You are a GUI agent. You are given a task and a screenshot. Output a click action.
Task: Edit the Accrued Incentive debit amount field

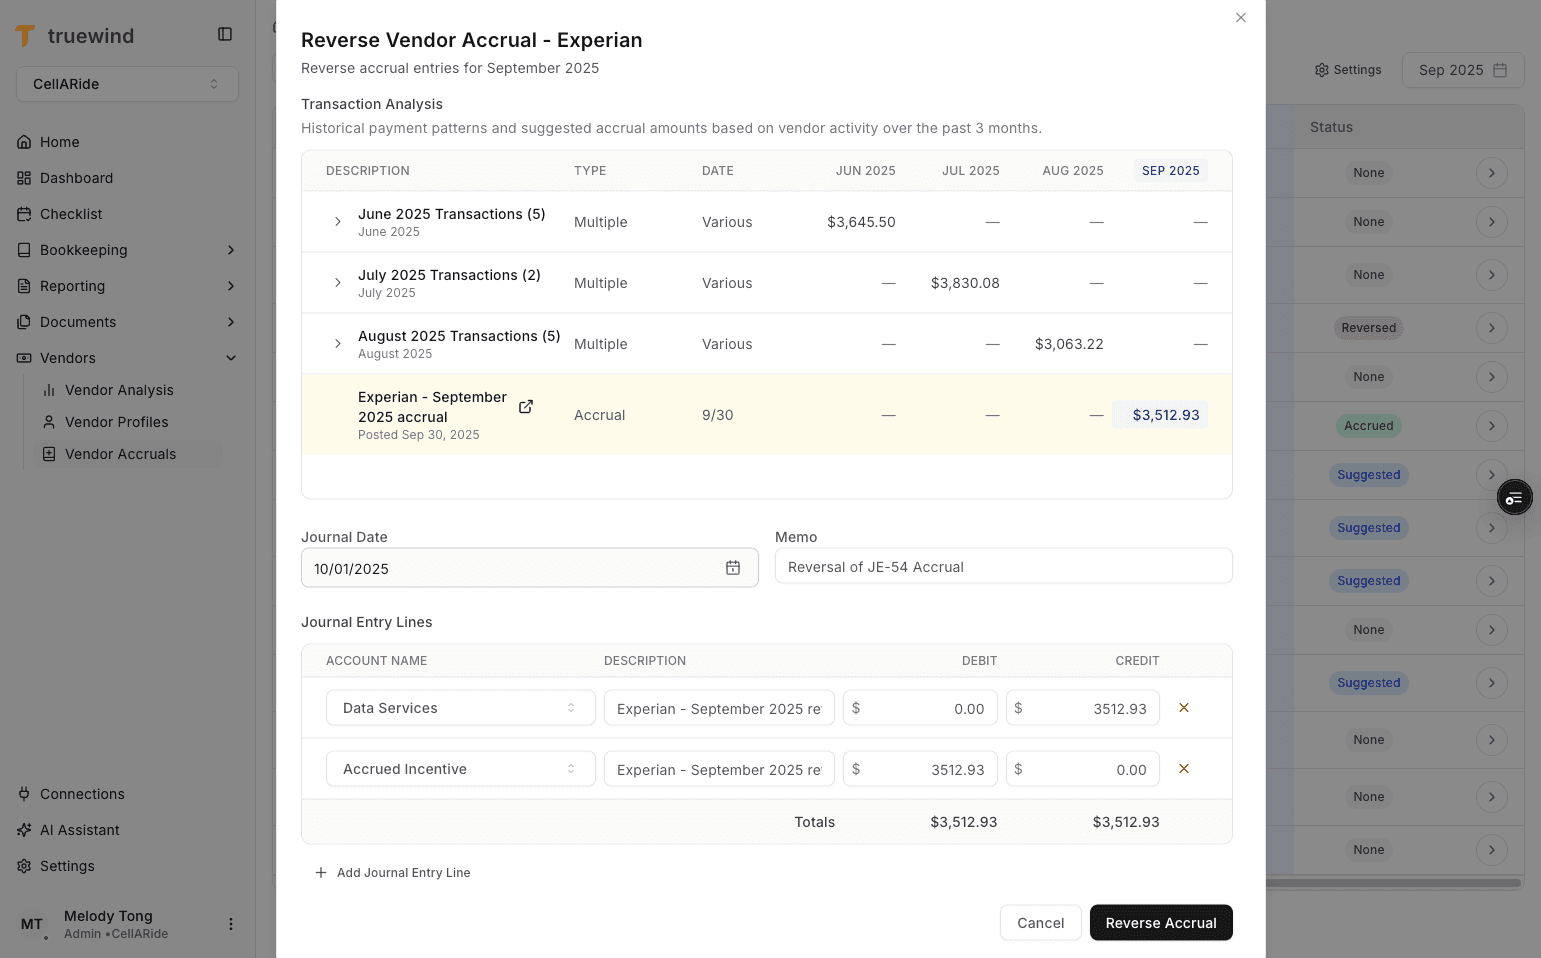[920, 769]
